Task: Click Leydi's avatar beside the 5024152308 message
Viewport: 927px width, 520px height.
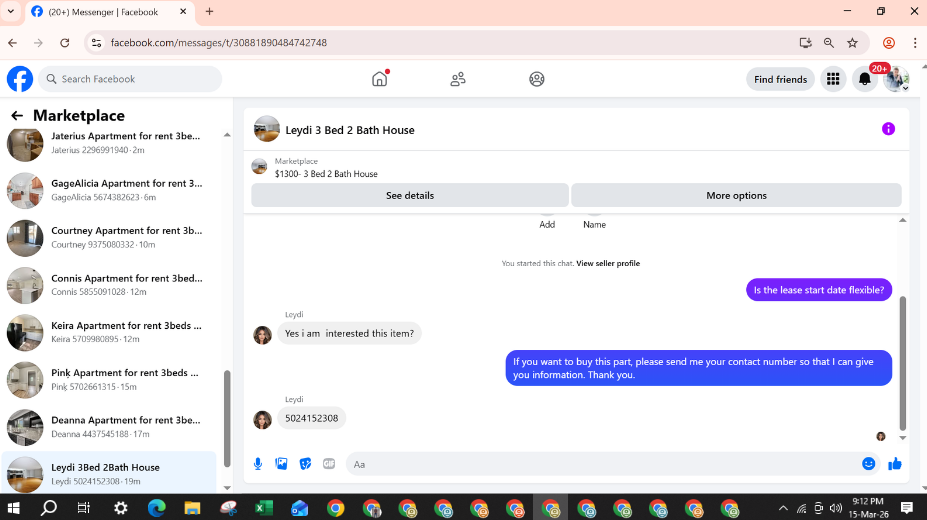Action: click(x=262, y=420)
